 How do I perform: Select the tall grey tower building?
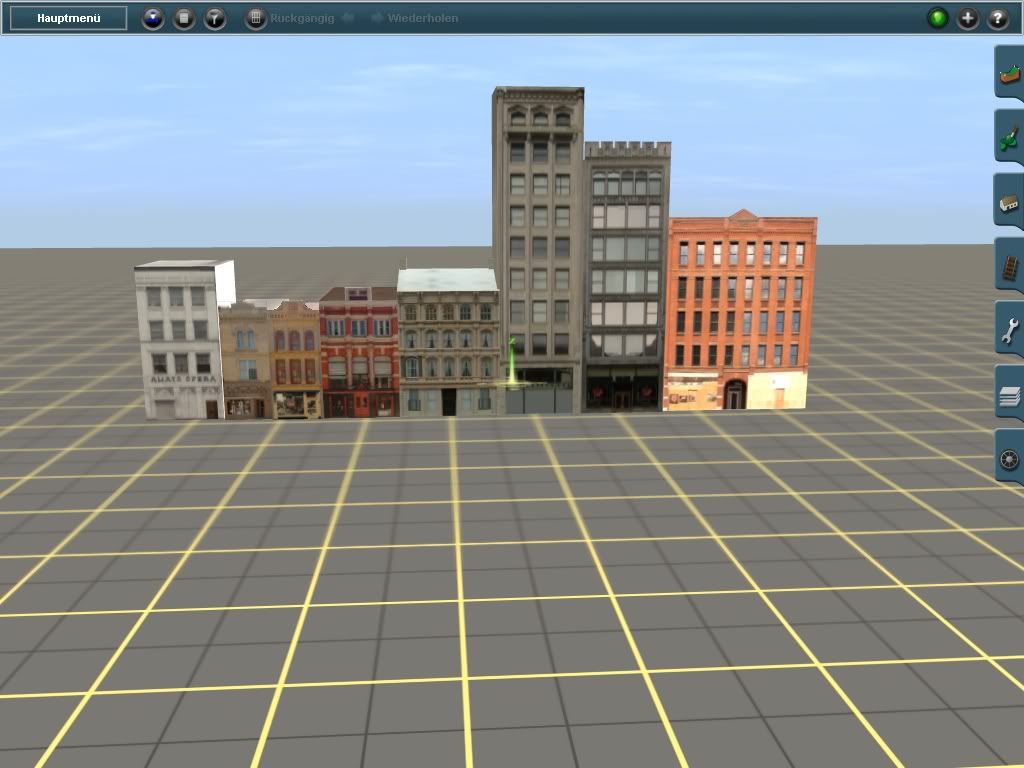tap(537, 248)
